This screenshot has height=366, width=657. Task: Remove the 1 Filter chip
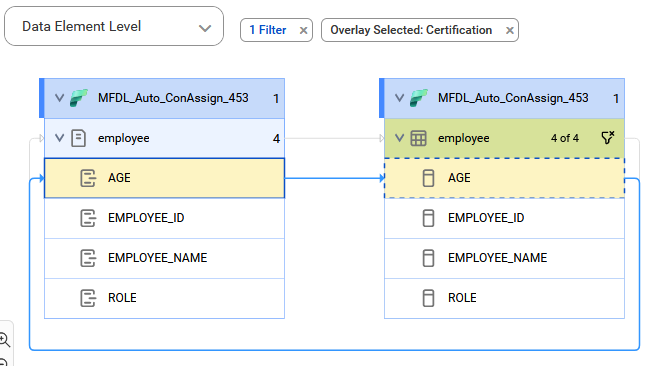tap(303, 30)
